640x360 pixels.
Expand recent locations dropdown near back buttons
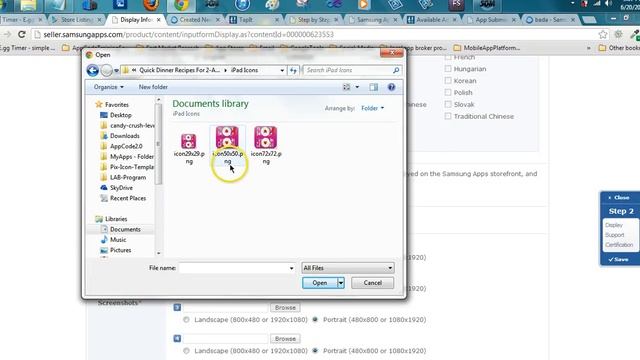point(116,71)
